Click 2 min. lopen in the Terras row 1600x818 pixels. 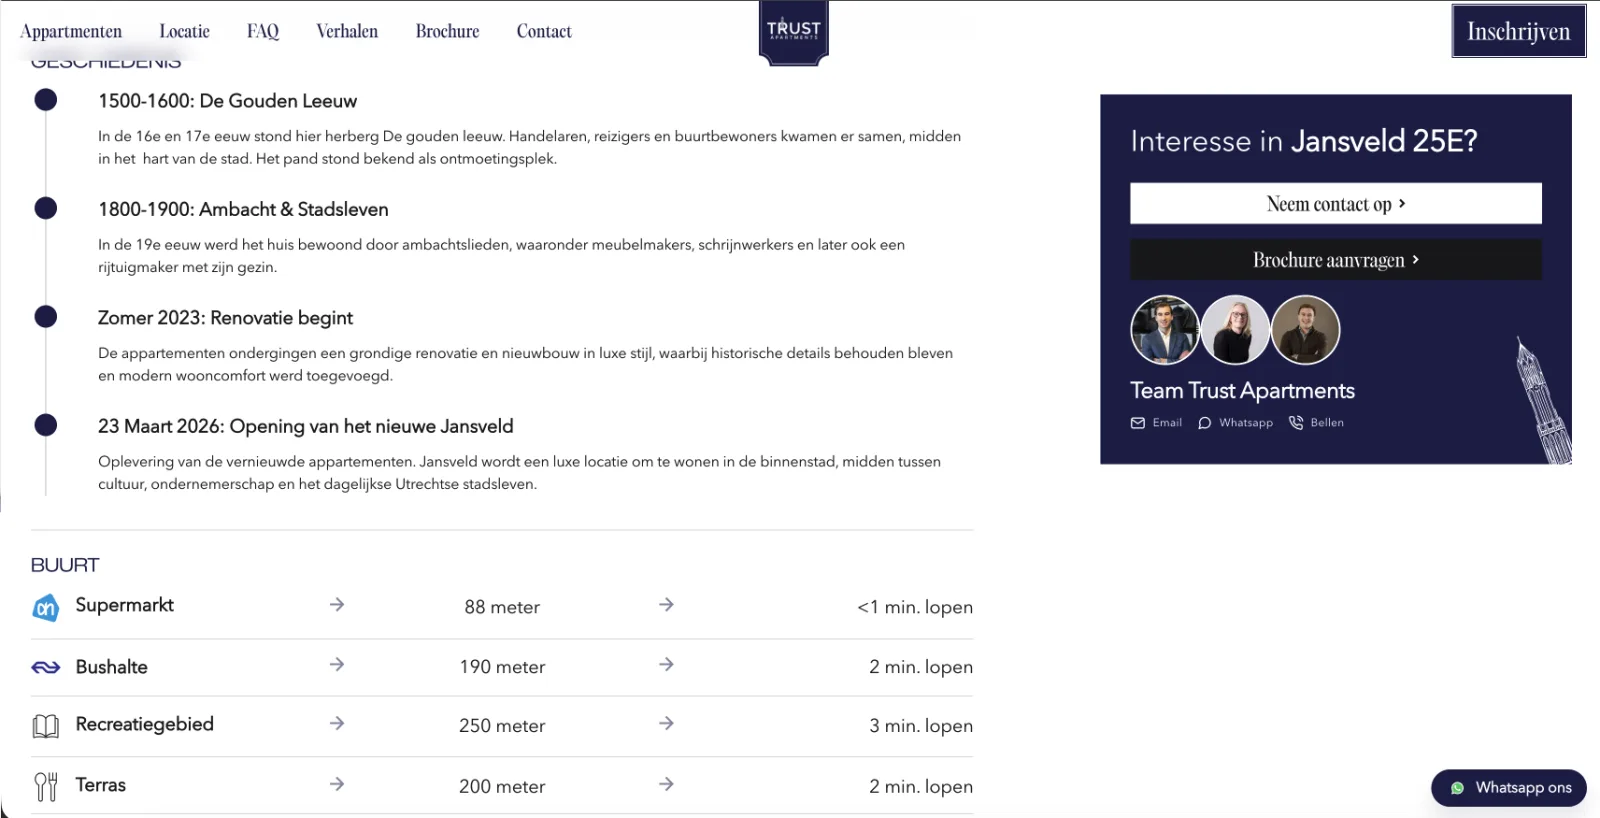tap(921, 787)
